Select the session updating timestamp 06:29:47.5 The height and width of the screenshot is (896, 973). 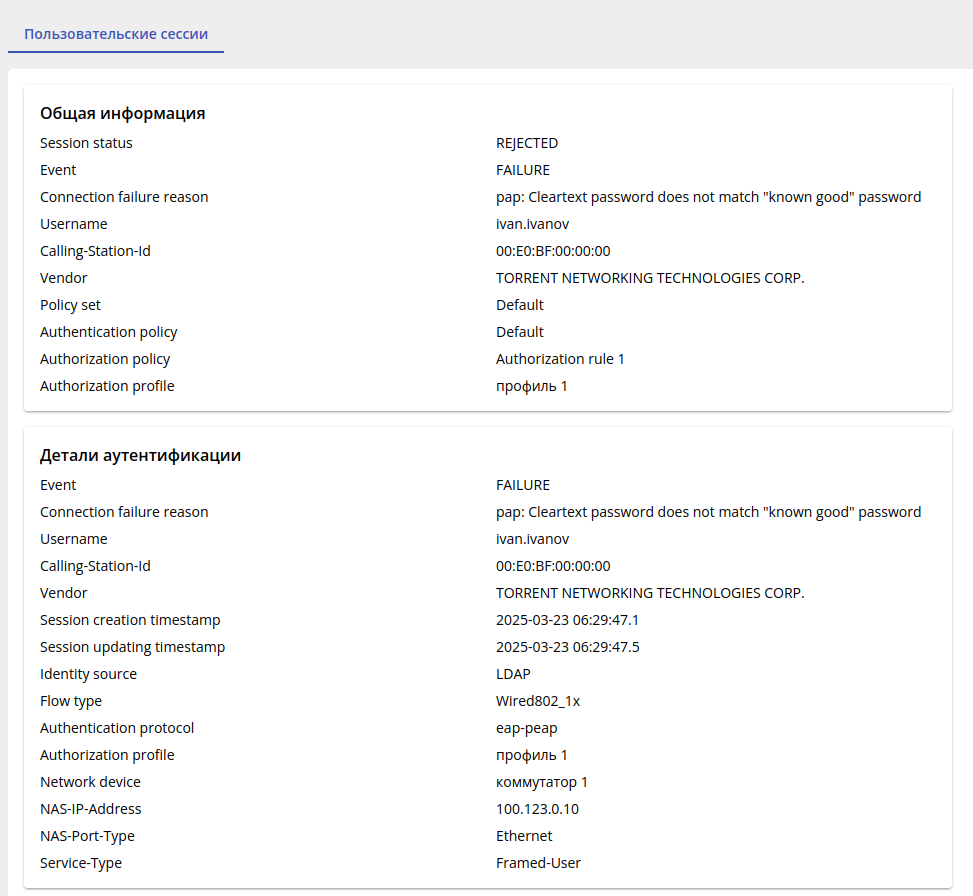567,647
